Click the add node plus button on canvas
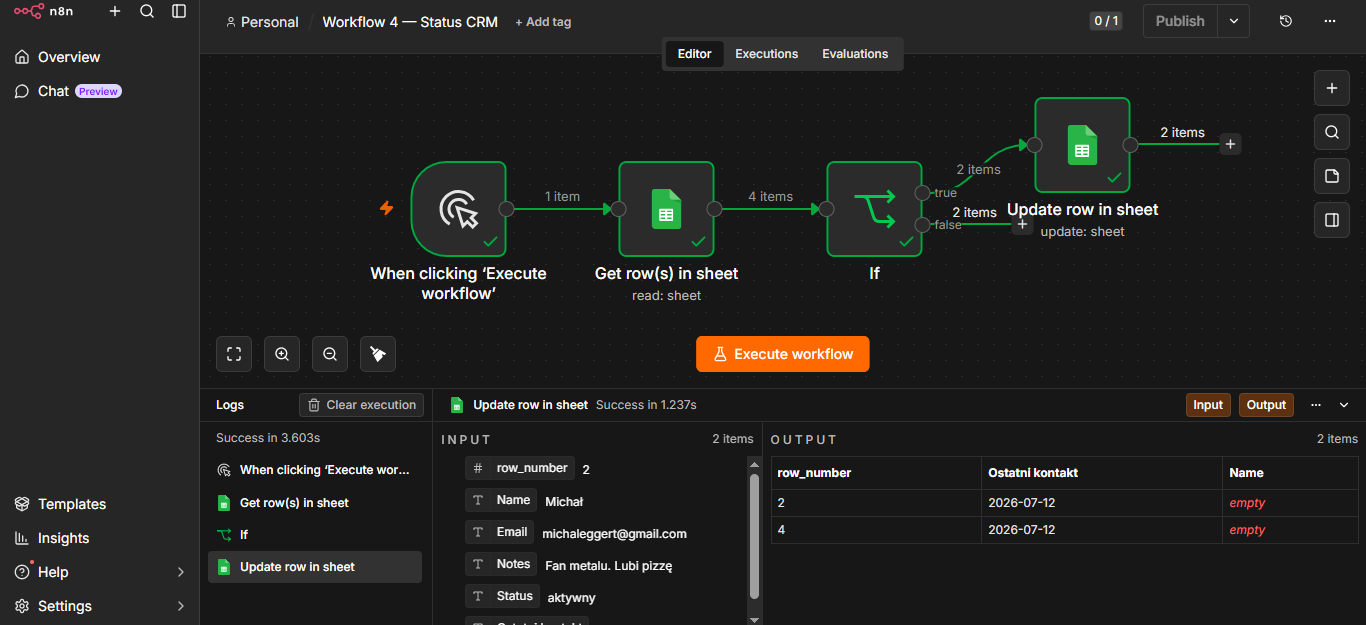Screen dimensions: 1366x625 (1332, 88)
